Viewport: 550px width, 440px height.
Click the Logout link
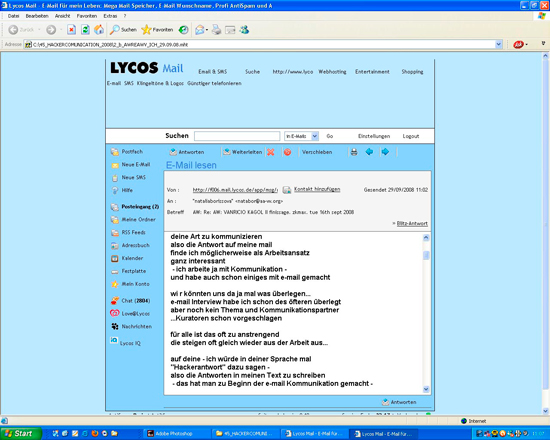pyautogui.click(x=411, y=136)
